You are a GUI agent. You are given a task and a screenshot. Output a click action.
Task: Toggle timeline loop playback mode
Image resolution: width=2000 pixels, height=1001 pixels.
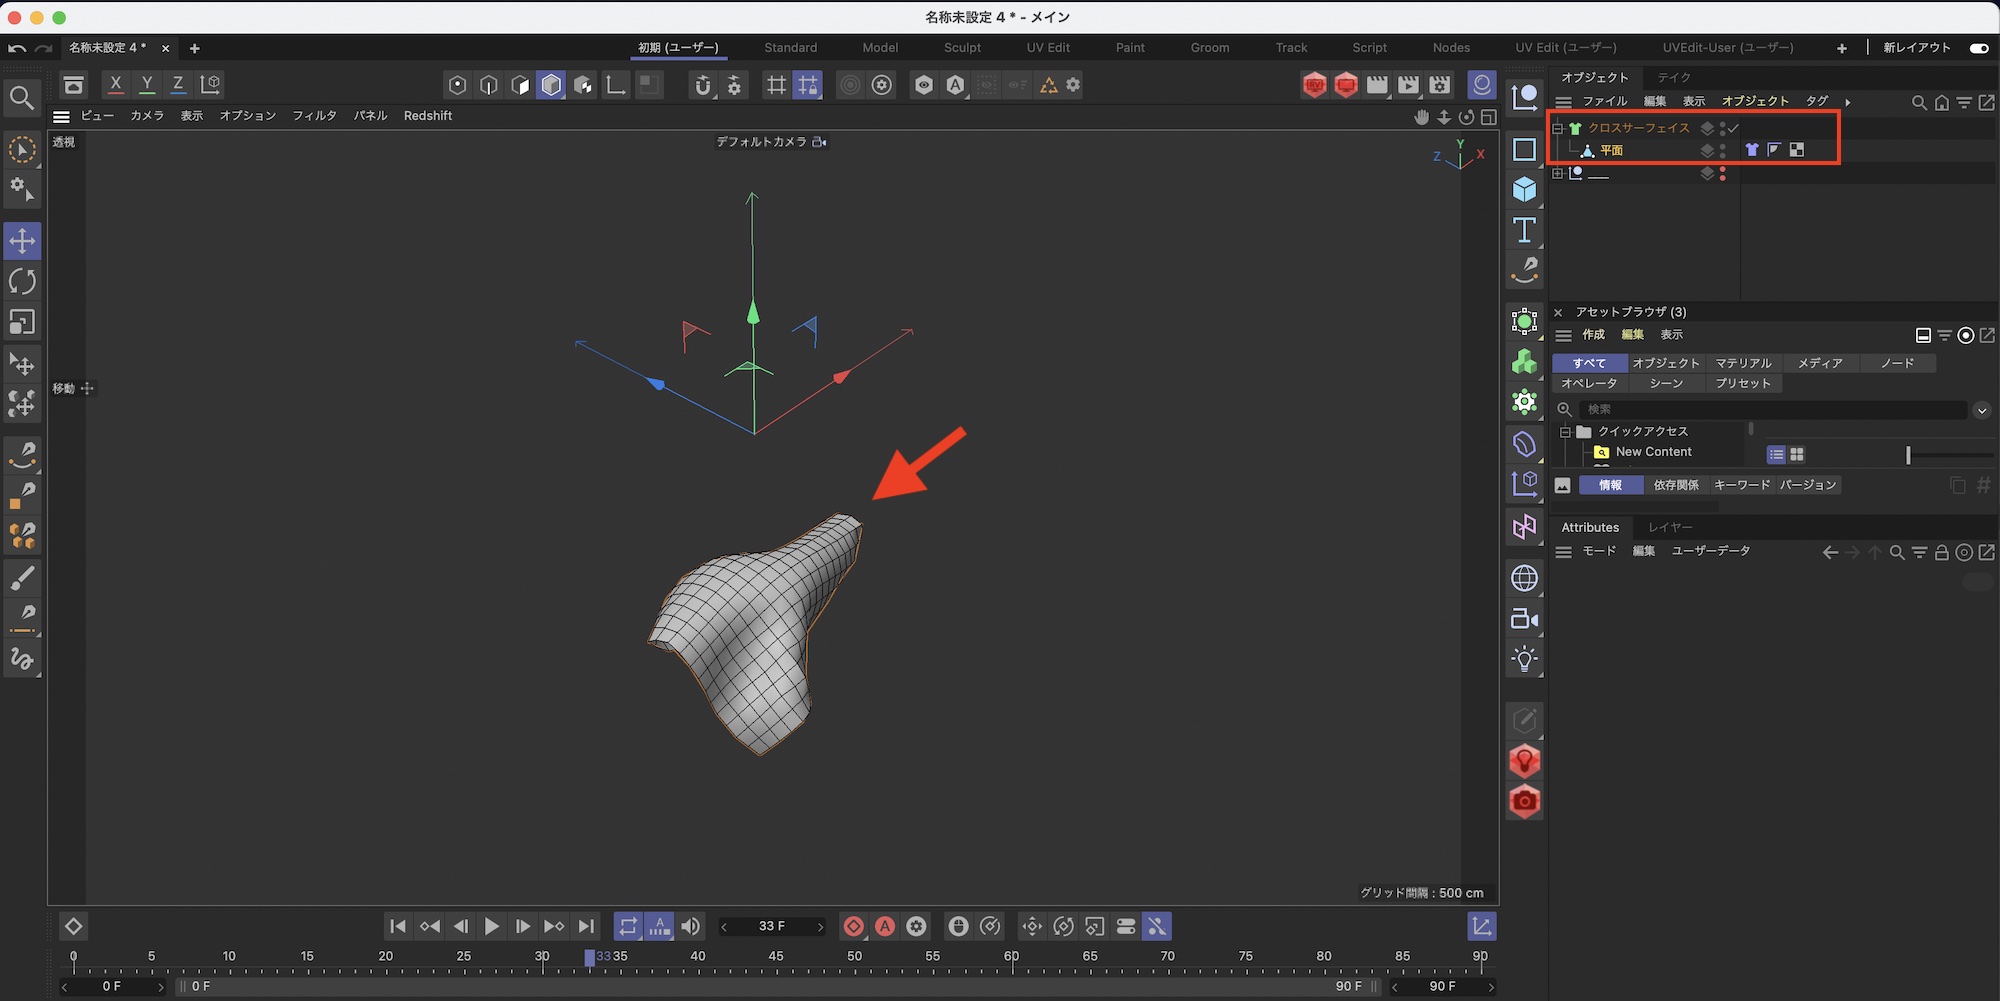[627, 927]
